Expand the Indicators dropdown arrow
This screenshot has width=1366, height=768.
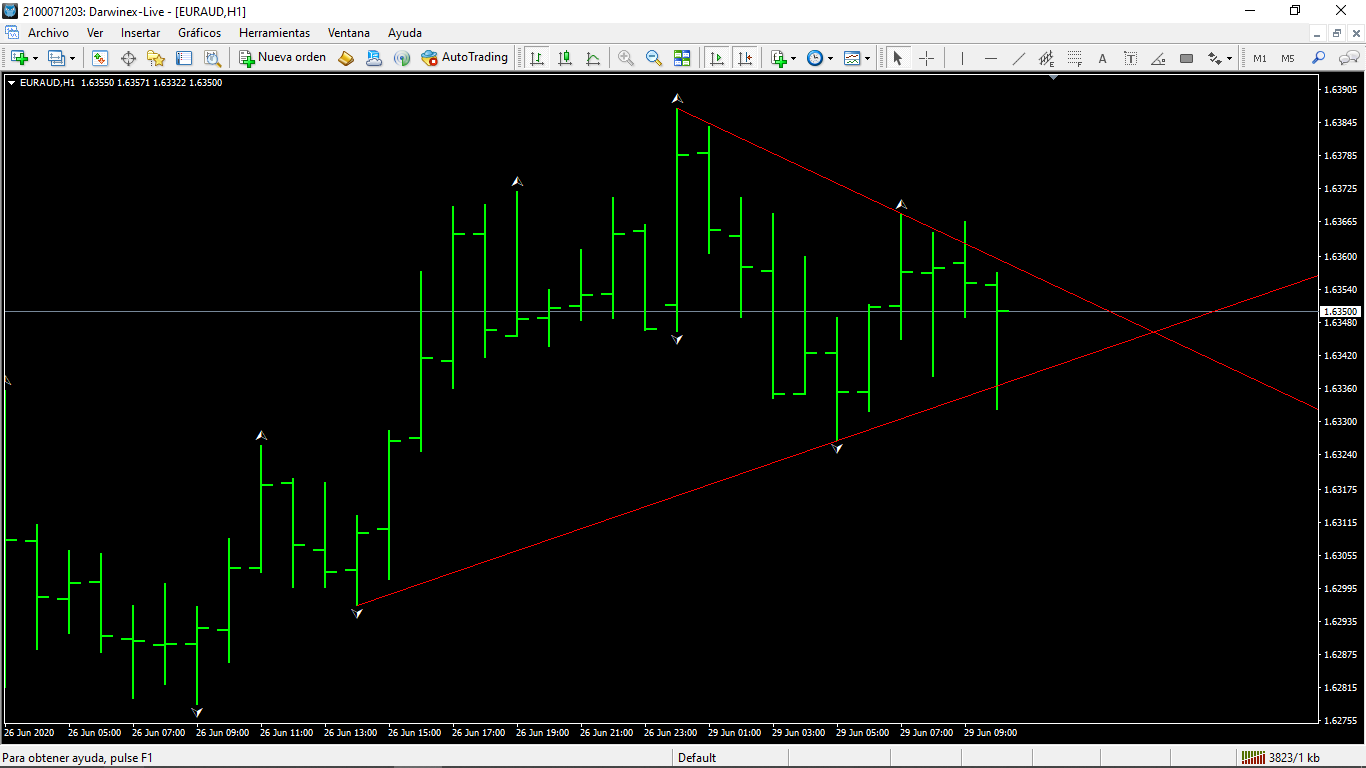point(794,58)
